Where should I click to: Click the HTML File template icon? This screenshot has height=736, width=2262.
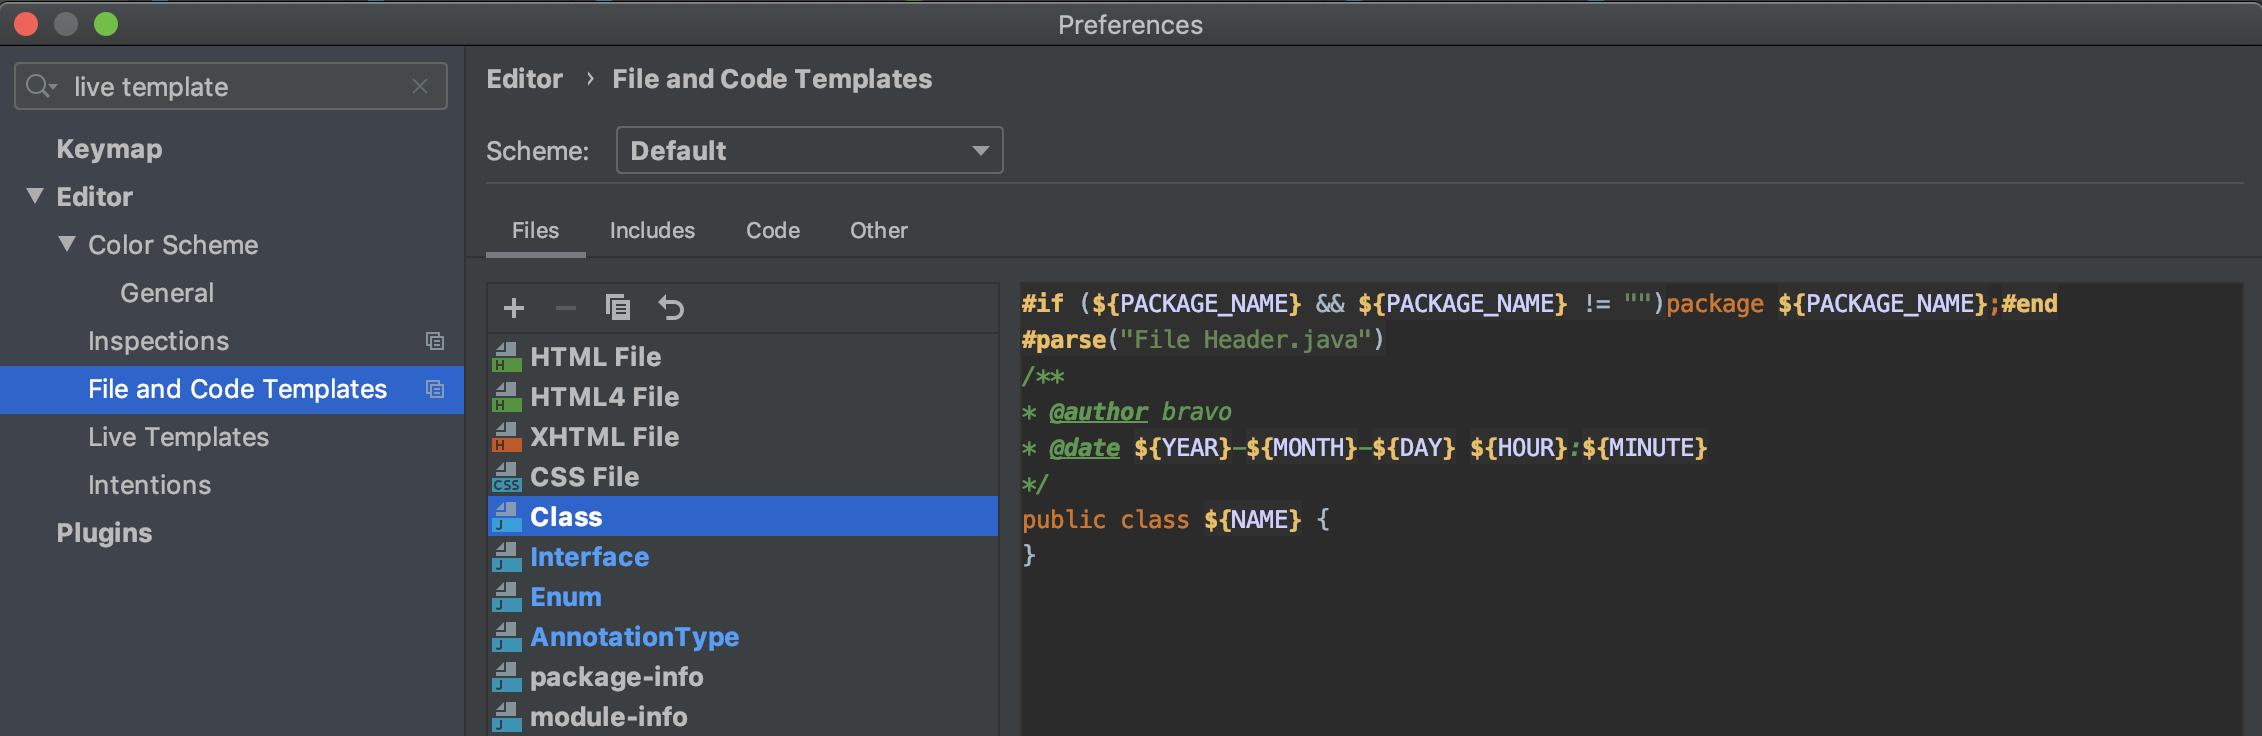(x=507, y=357)
